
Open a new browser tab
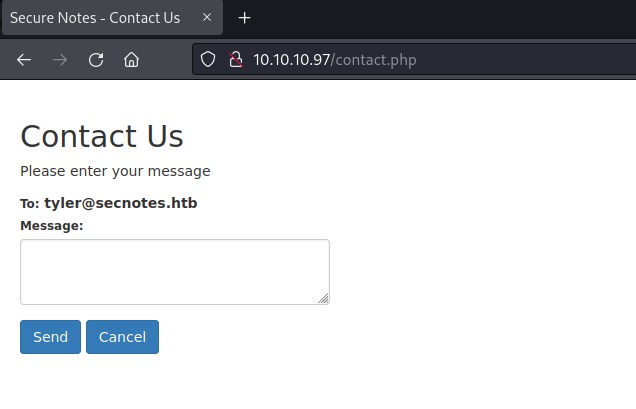tap(245, 18)
